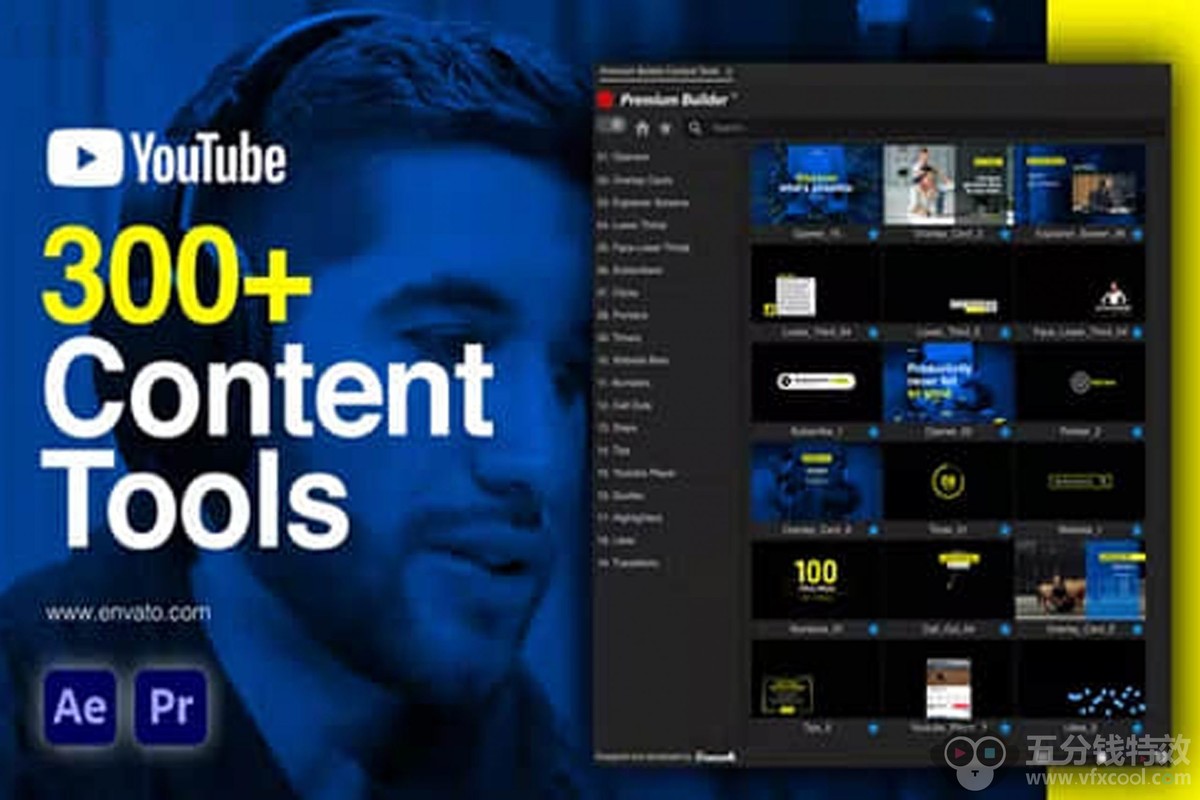This screenshot has height=800, width=1200.
Task: Click the blue dot beside Call_Out_04
Action: pos(1005,629)
